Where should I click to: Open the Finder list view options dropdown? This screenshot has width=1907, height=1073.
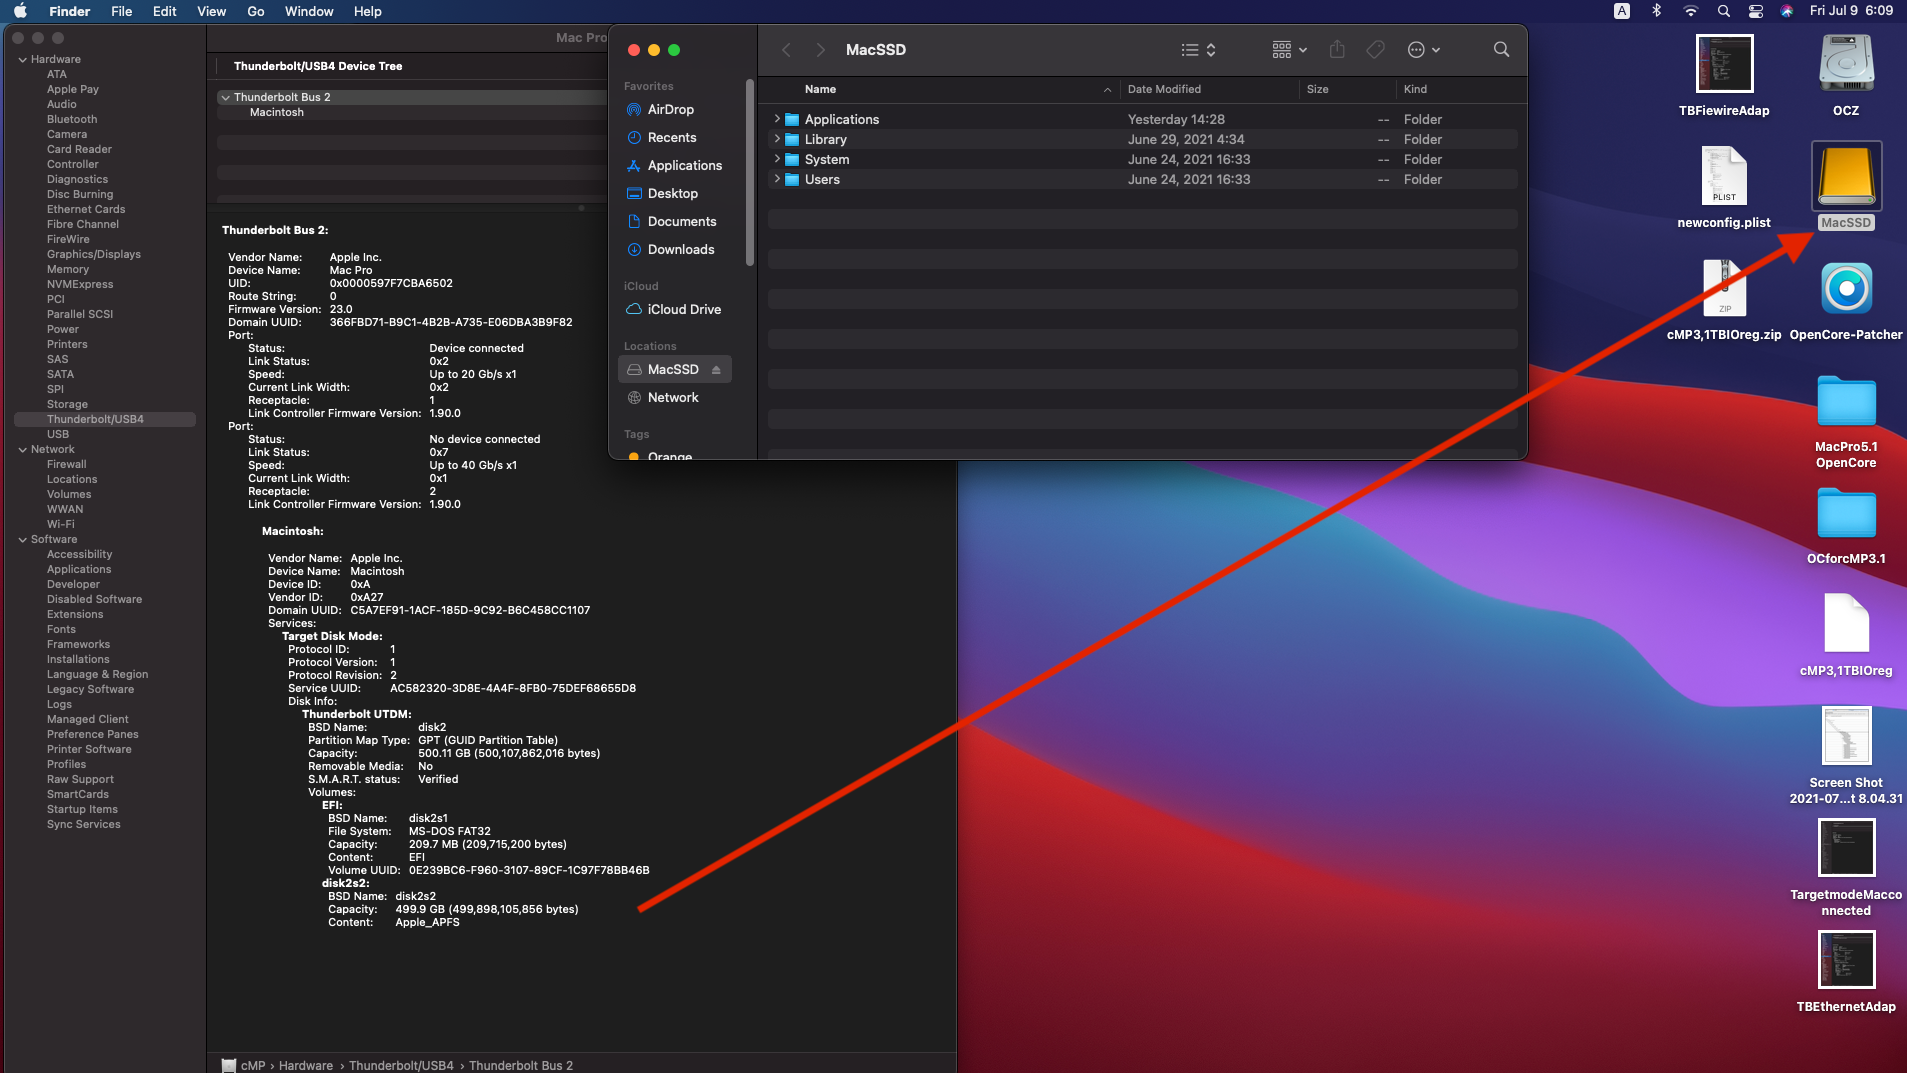tap(1198, 50)
